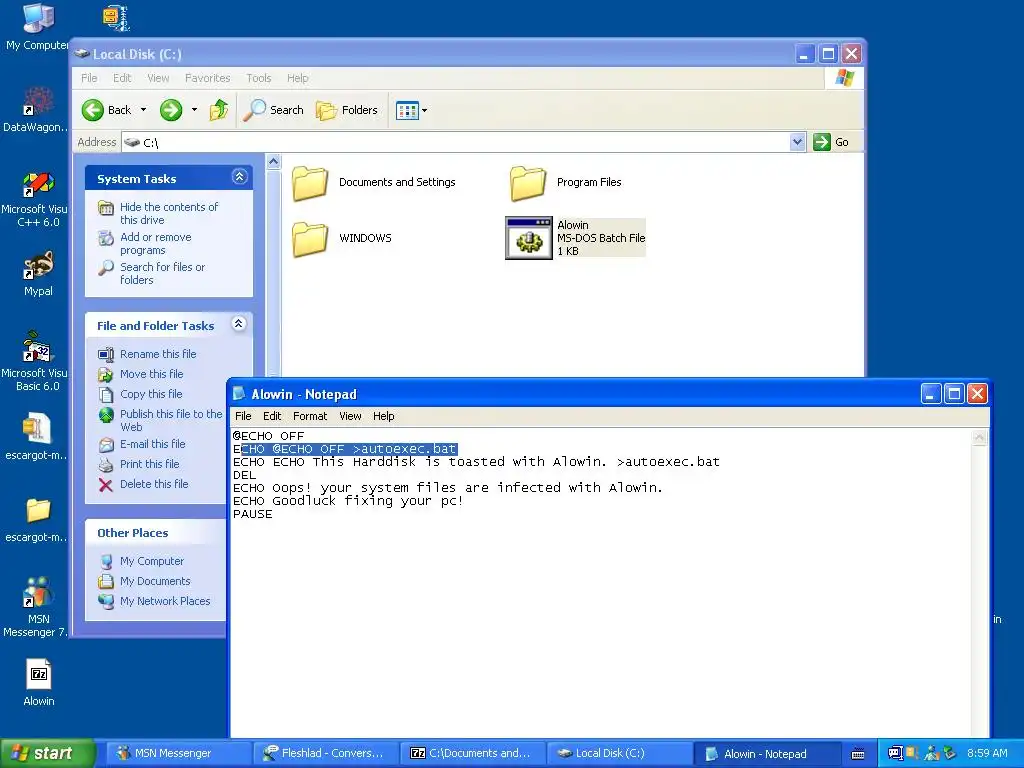This screenshot has height=768, width=1024.
Task: Launch Microsoft Visual Basic 6.0 shortcut
Action: pyautogui.click(x=36, y=361)
